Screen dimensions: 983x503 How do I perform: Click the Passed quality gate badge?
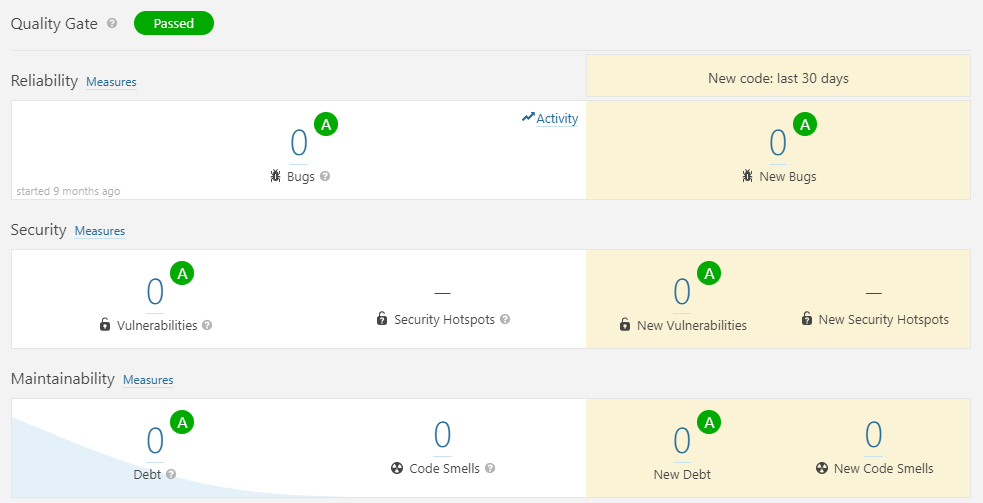click(x=174, y=23)
